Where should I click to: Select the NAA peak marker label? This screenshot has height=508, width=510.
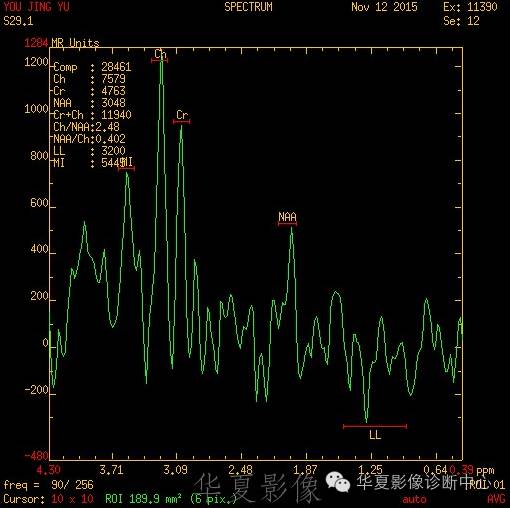coord(287,217)
